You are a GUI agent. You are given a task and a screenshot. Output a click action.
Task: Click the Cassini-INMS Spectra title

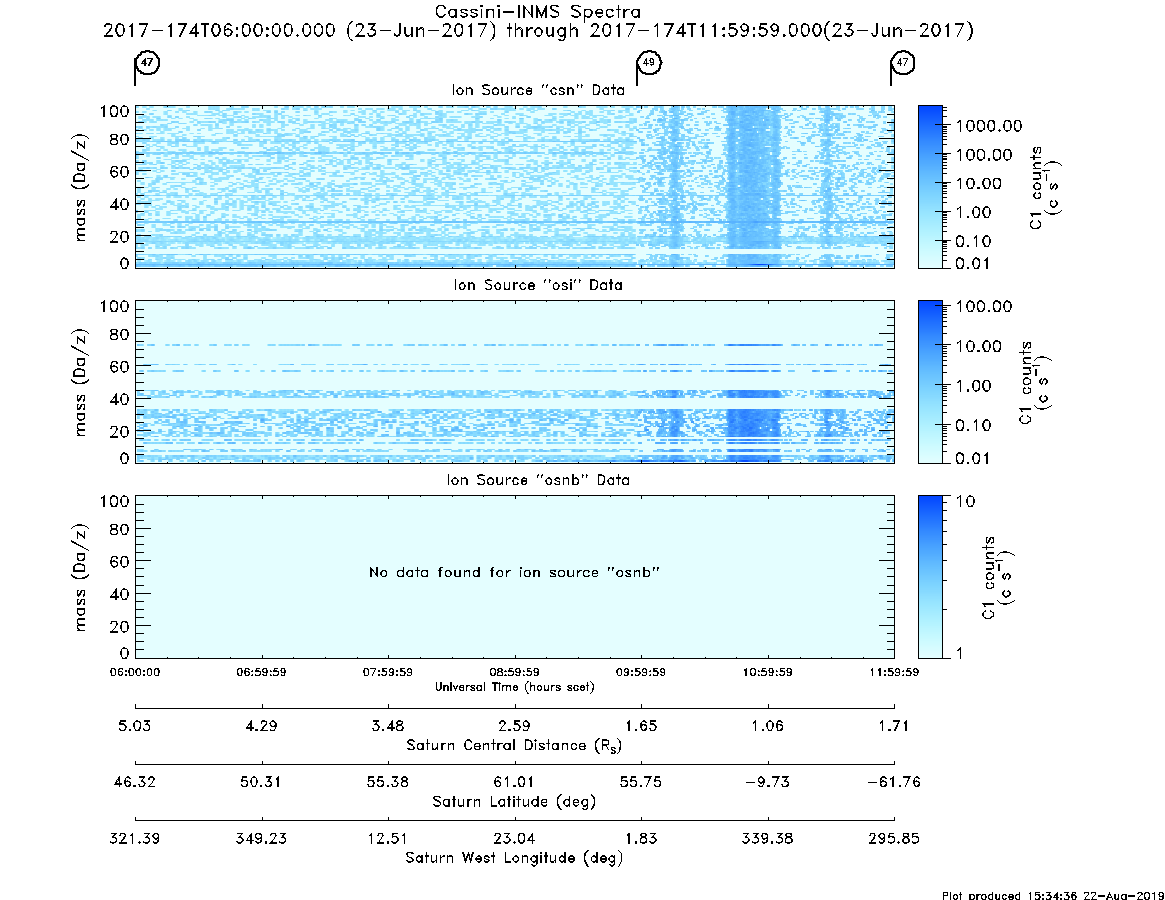tap(537, 12)
